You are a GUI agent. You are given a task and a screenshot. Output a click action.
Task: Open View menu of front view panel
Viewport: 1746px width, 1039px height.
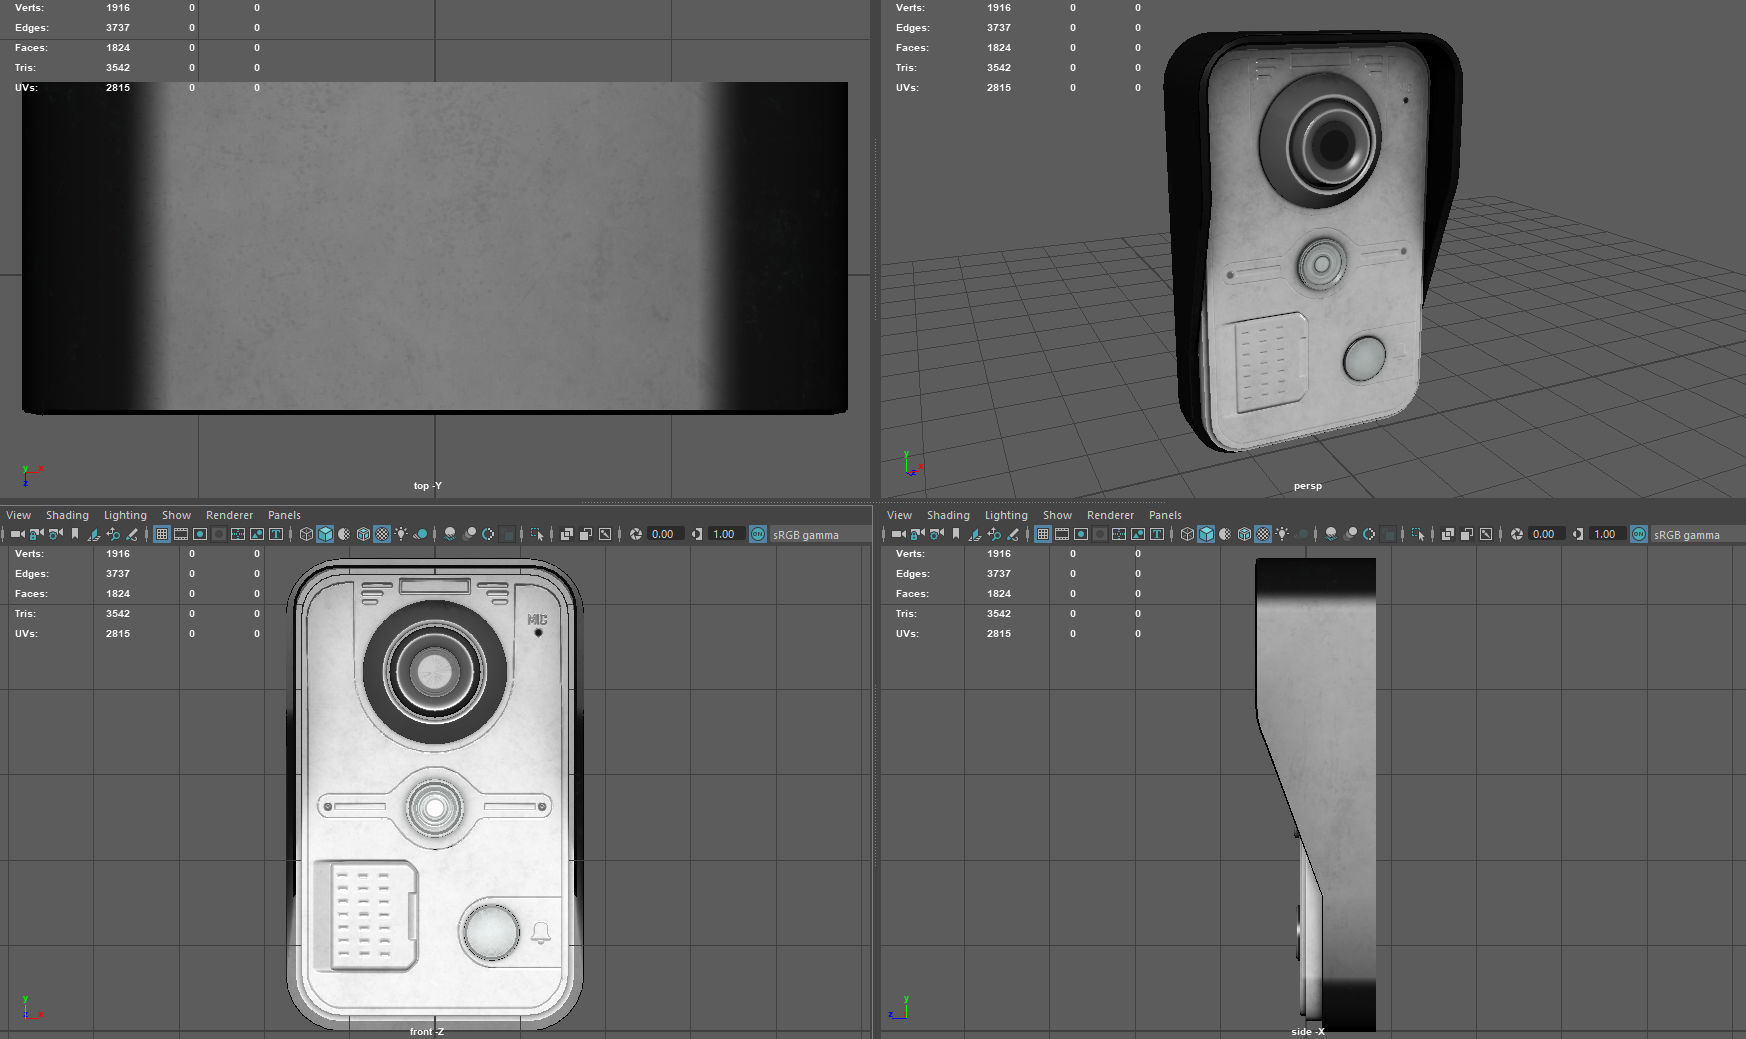tap(18, 515)
